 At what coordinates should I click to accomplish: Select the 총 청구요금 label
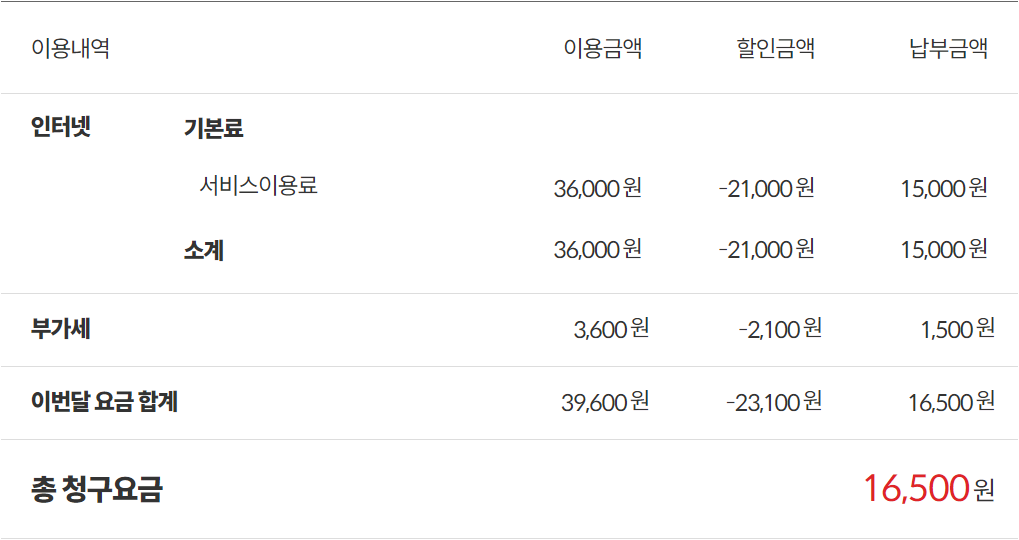click(x=96, y=490)
